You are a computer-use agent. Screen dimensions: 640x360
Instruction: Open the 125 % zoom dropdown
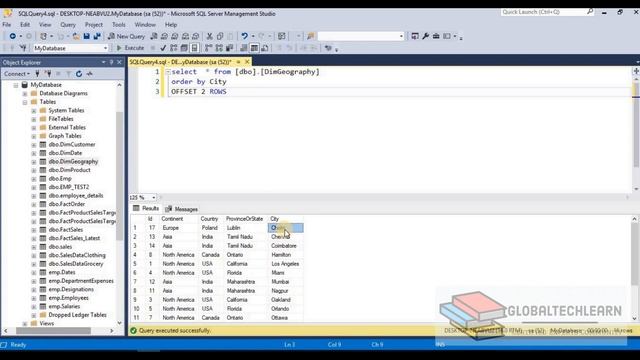coord(153,198)
